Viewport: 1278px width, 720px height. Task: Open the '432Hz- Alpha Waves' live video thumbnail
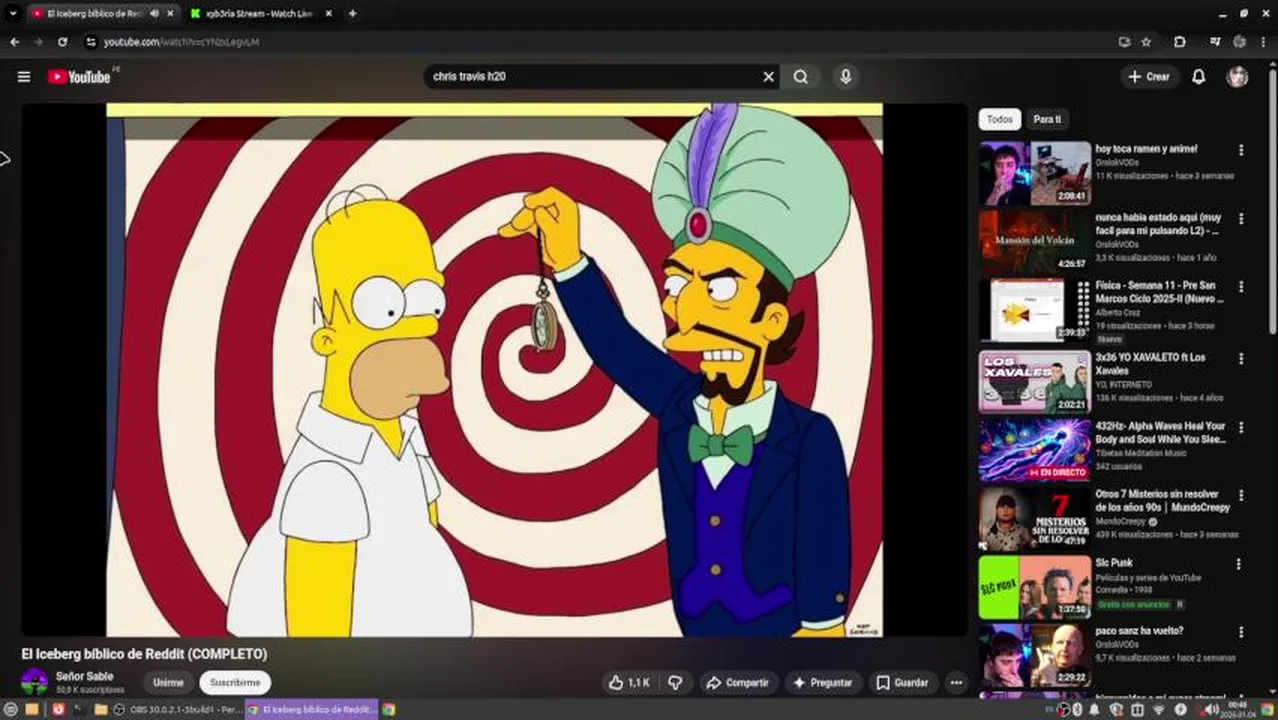click(x=1034, y=450)
